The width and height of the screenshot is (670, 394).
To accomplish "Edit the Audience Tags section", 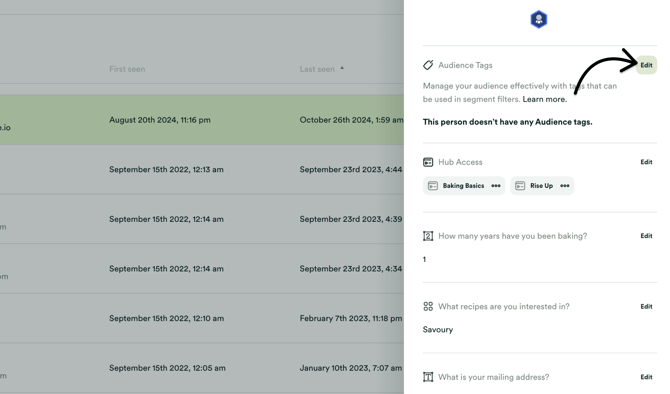I will [646, 65].
